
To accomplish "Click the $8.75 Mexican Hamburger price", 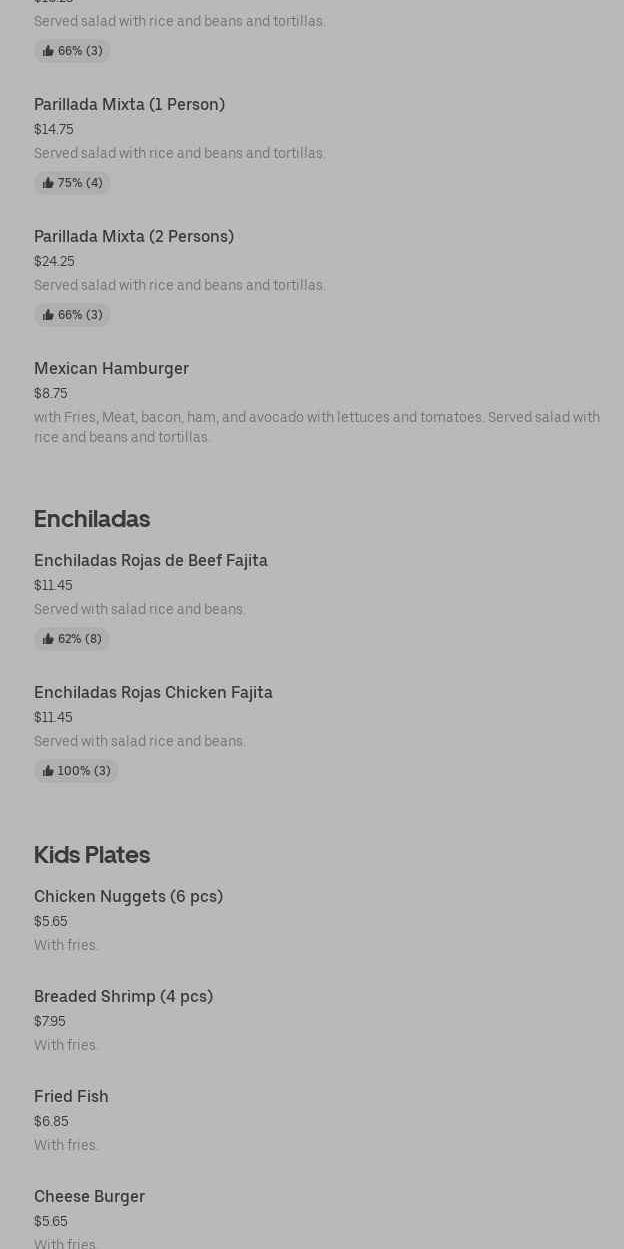I will pyautogui.click(x=51, y=394).
